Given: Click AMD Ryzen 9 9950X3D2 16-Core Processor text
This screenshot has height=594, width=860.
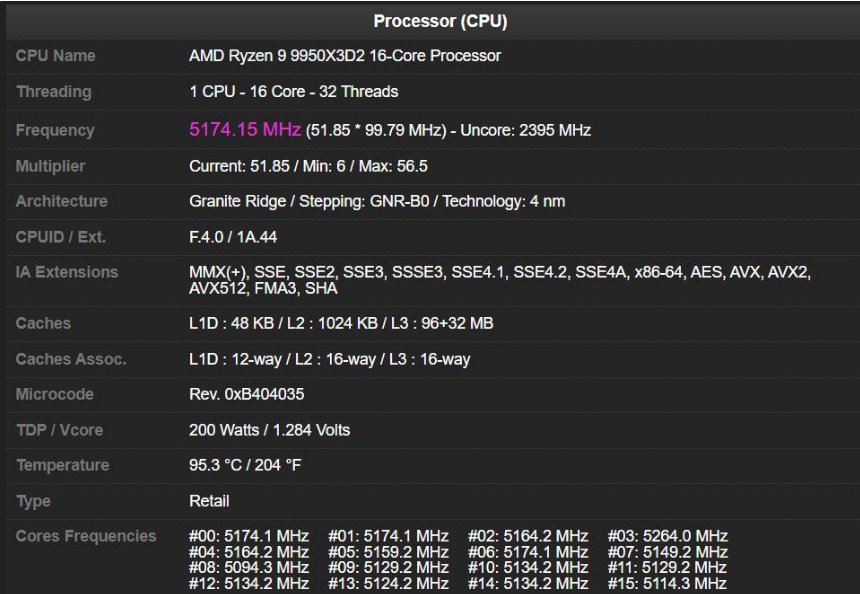Looking at the screenshot, I should [x=345, y=55].
